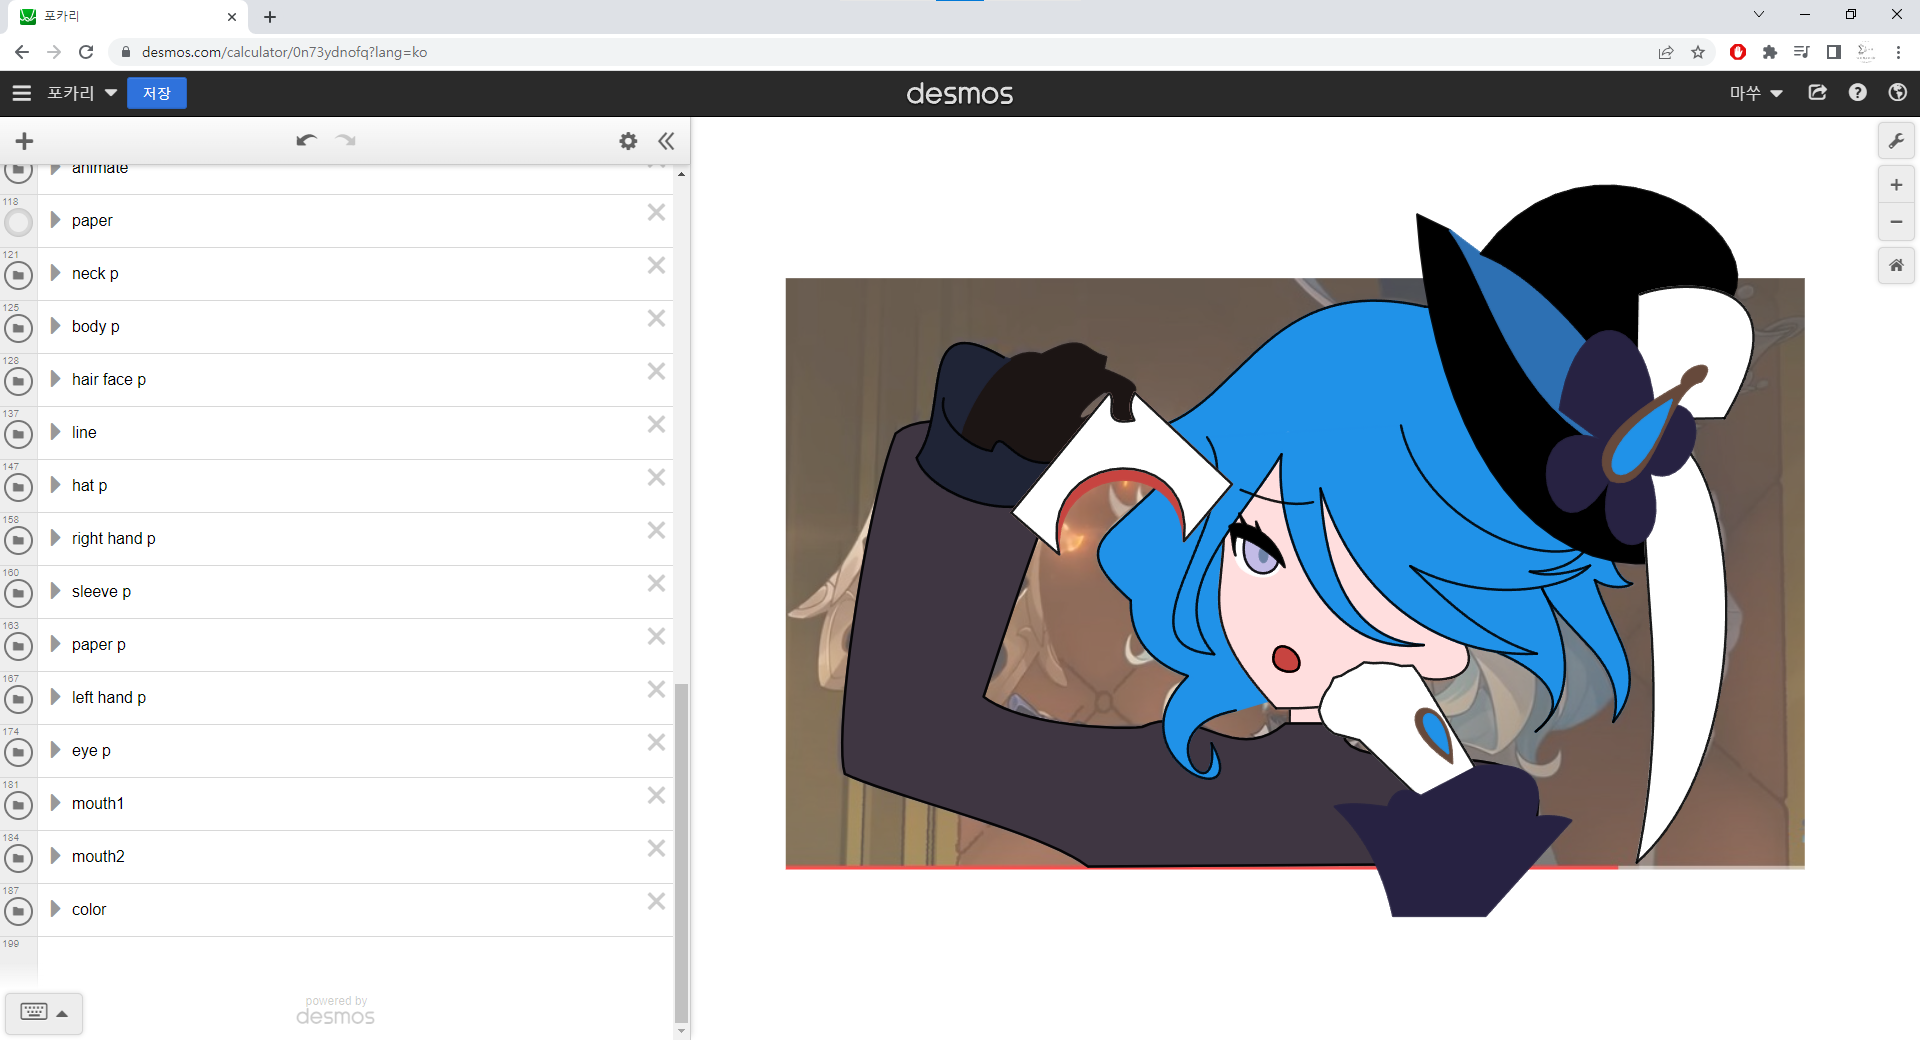The image size is (1920, 1040).
Task: Bookmark this page with star icon
Action: point(1698,52)
